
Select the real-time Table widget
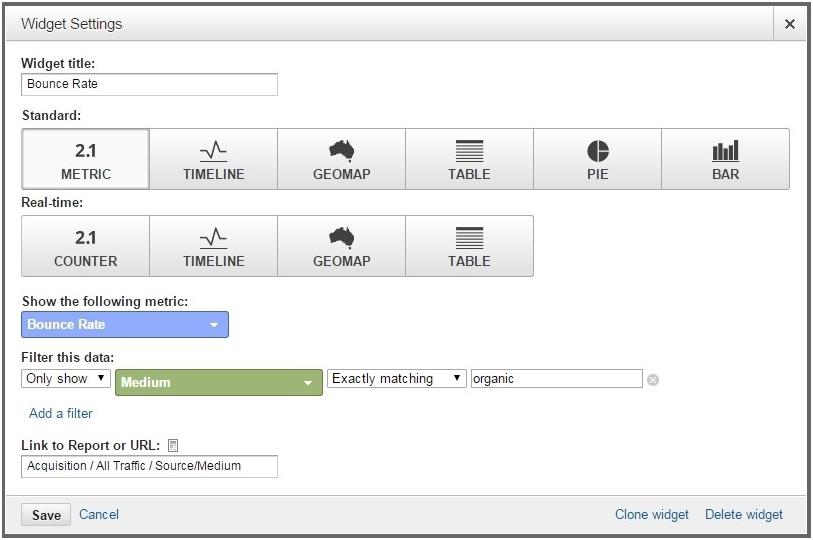coord(469,246)
